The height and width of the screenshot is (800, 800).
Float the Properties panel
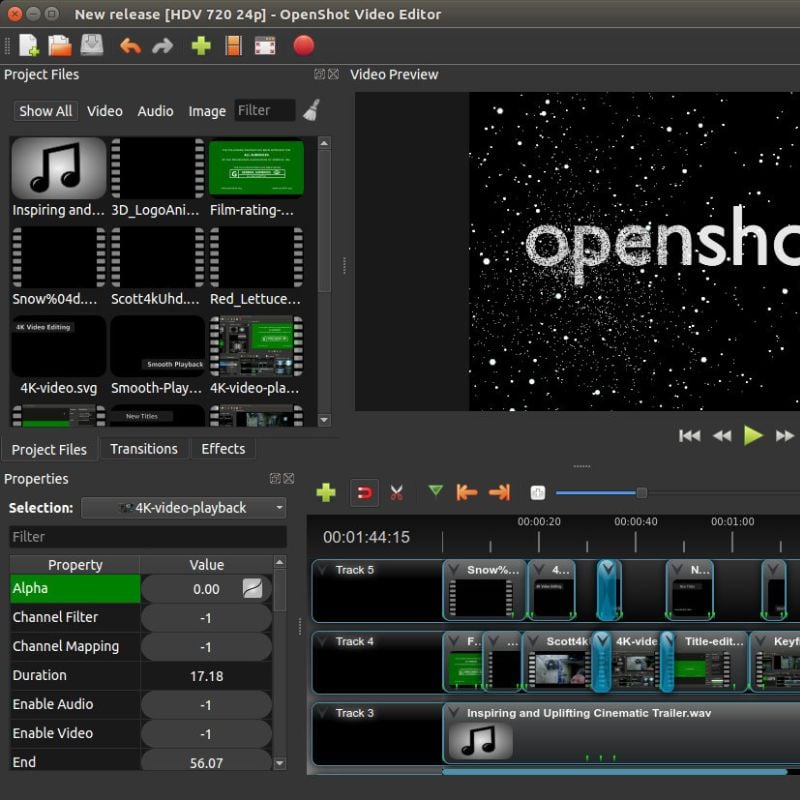[275, 478]
